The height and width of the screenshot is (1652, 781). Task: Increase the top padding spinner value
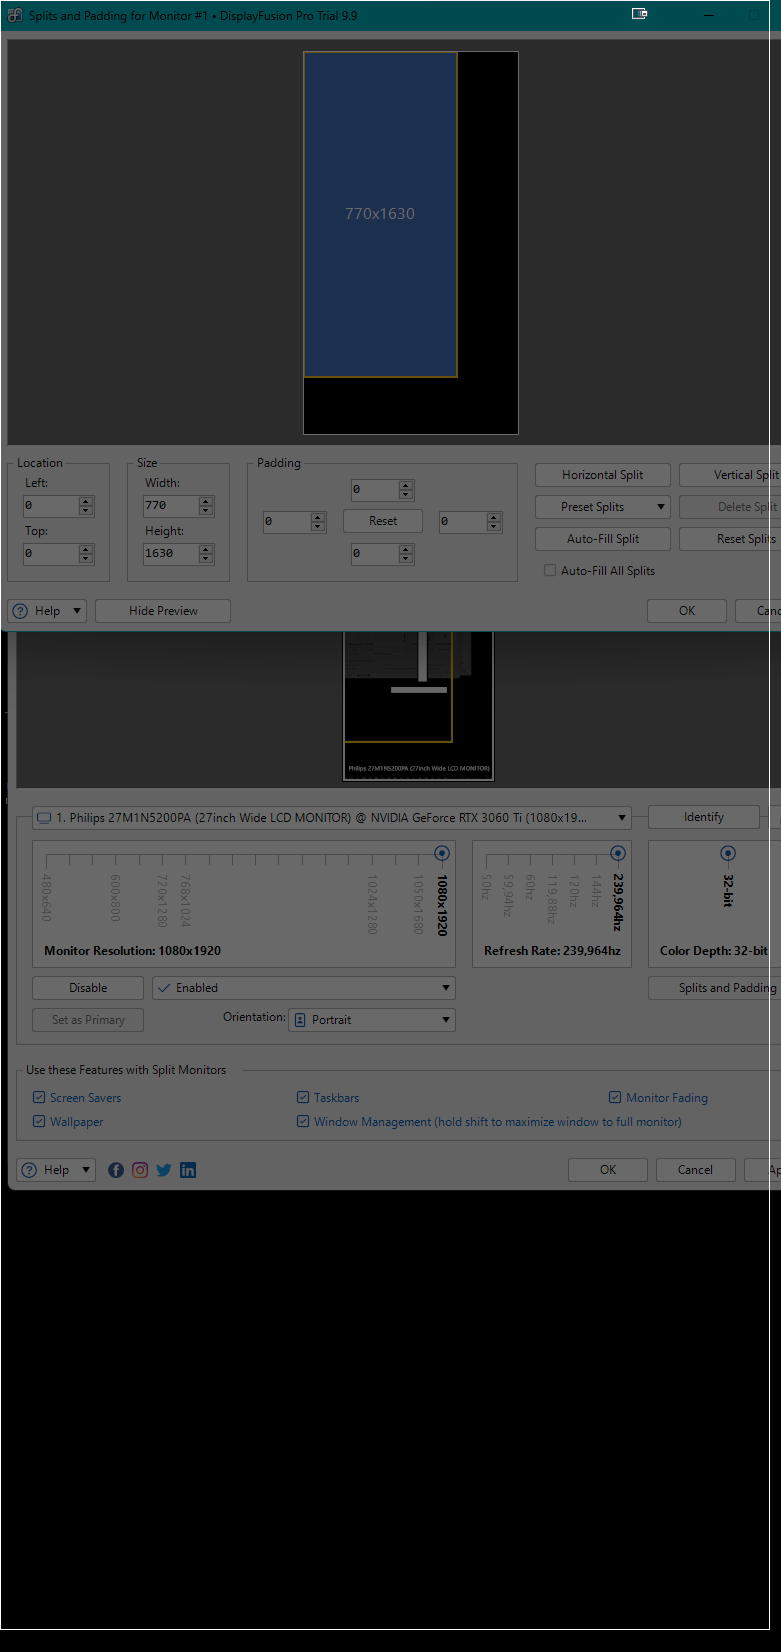coord(406,485)
